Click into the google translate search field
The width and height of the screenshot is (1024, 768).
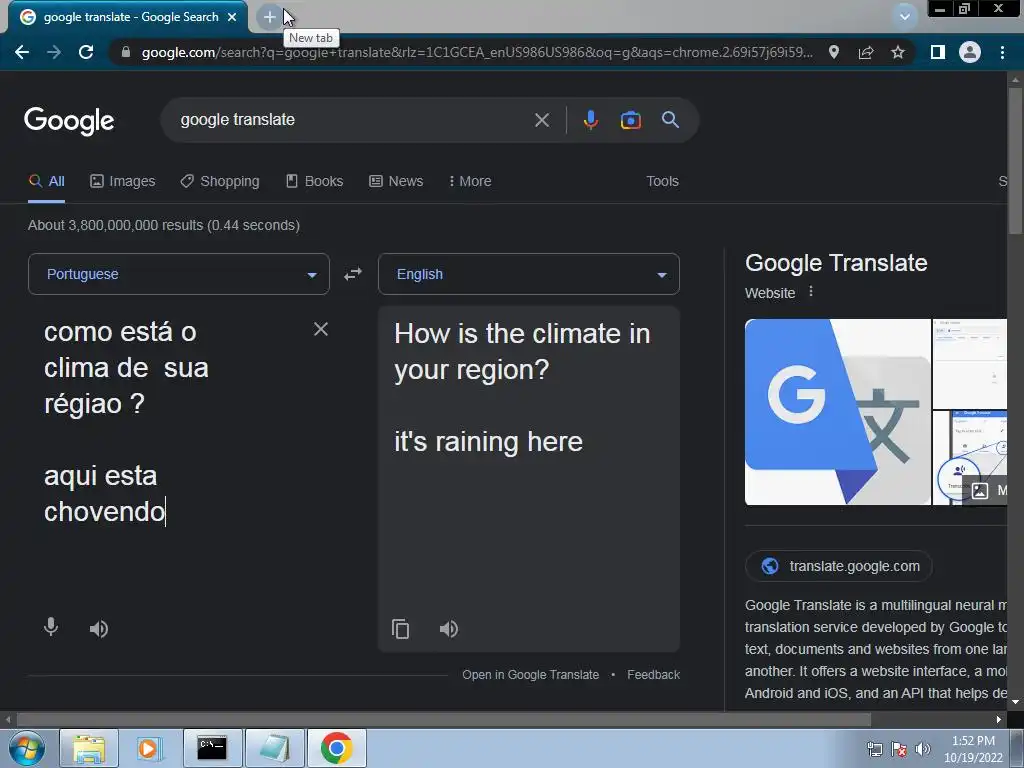click(x=353, y=120)
